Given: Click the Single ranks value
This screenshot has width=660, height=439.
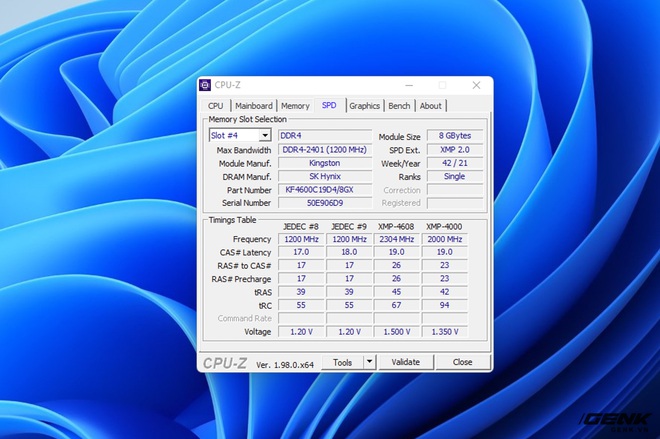Looking at the screenshot, I should pos(455,176).
